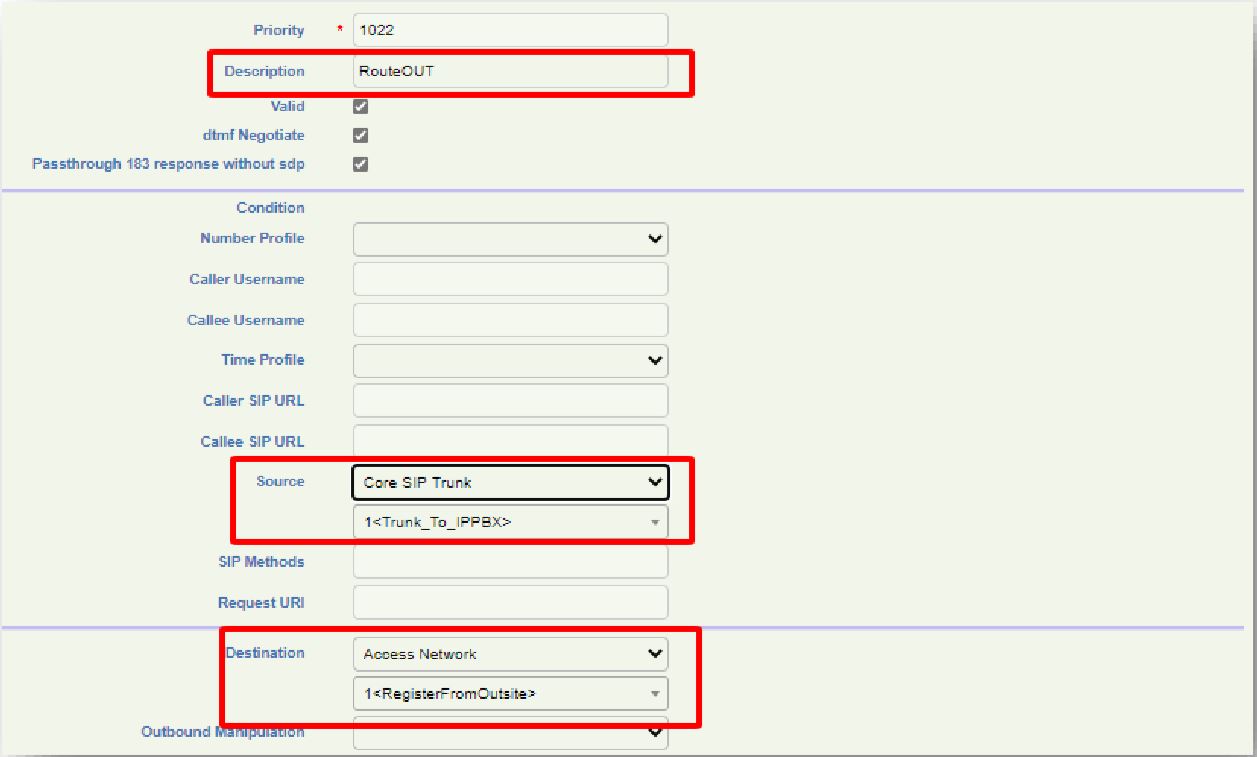
Task: Click the Description field containing RouteOUT
Action: tap(510, 71)
